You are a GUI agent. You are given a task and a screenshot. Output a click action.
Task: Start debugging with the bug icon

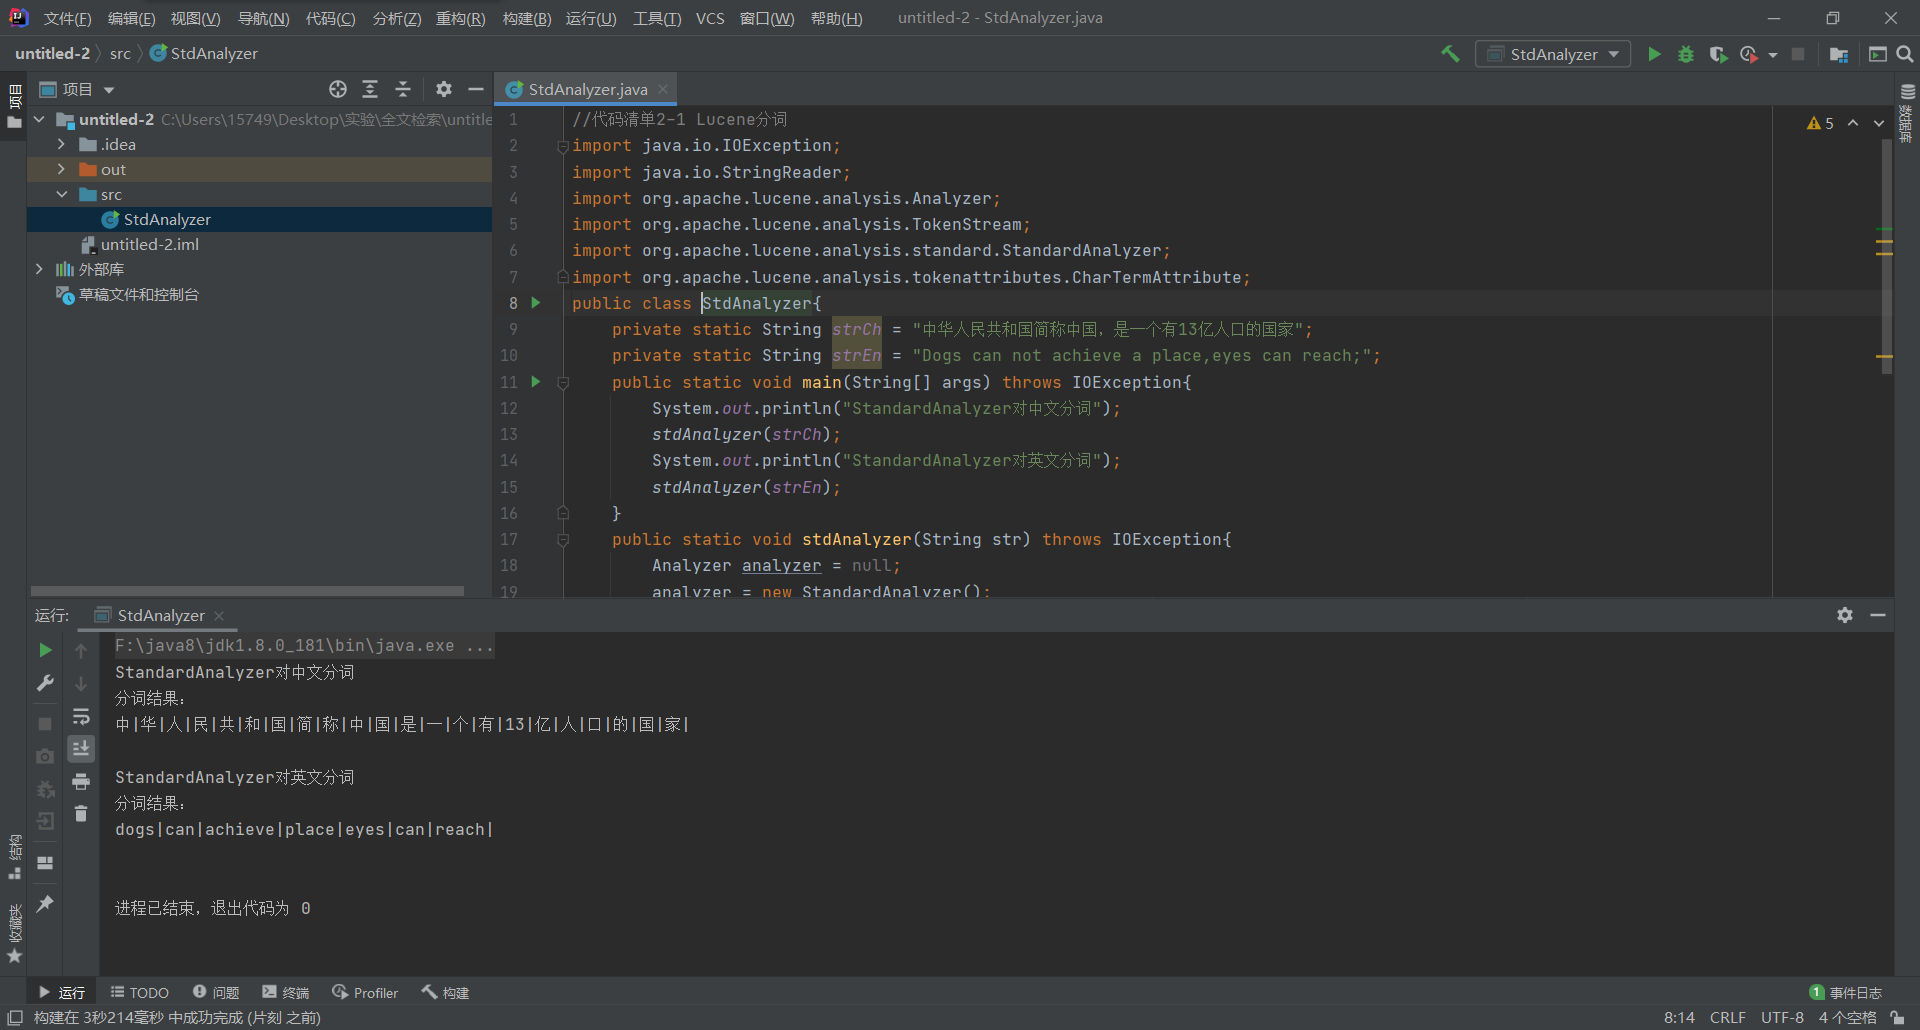pyautogui.click(x=1686, y=54)
